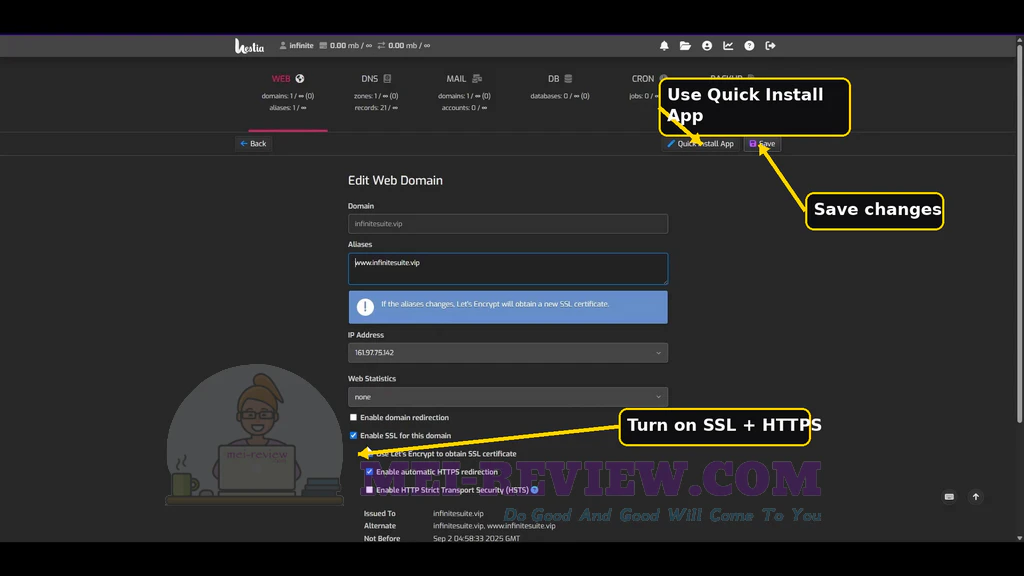Click the Let's Encrypt alias info notice
Image resolution: width=1024 pixels, height=576 pixels.
(508, 307)
